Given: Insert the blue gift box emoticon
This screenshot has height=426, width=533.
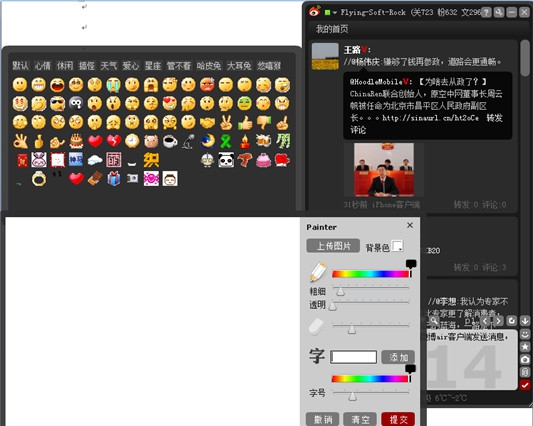Looking at the screenshot, I should [114, 178].
